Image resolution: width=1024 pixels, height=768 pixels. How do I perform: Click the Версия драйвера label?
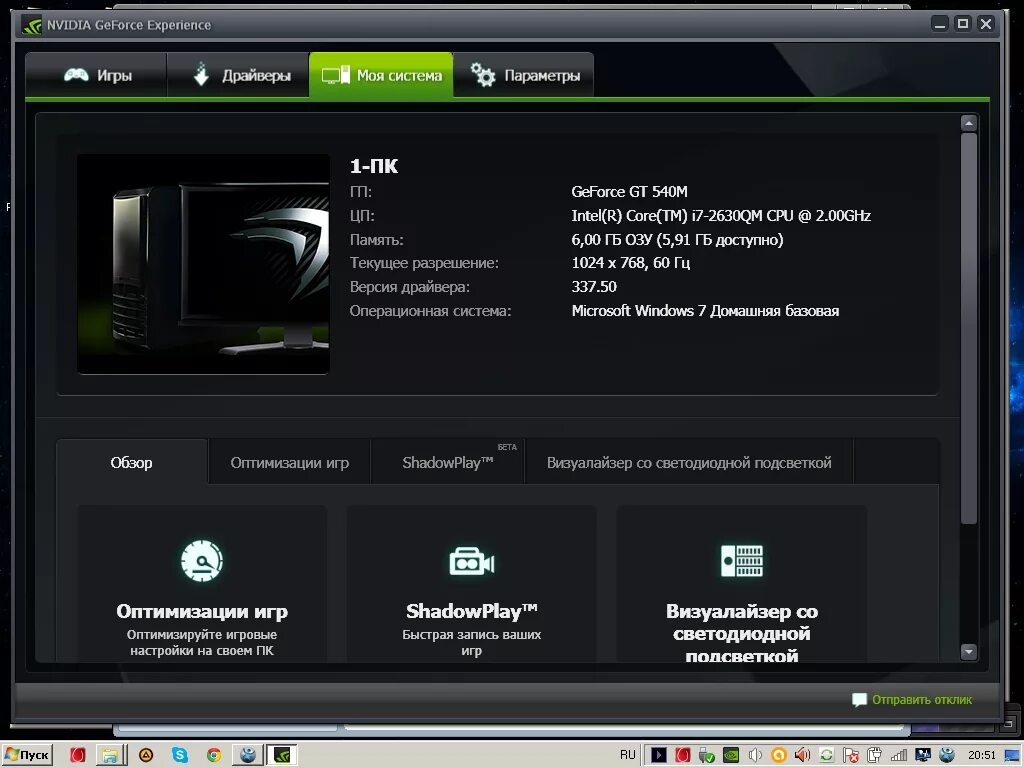(x=409, y=287)
